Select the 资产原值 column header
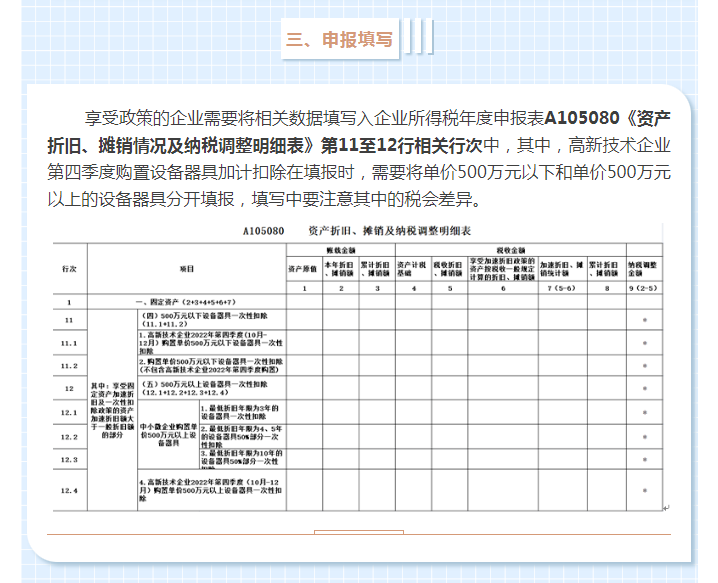Image resolution: width=718 pixels, height=583 pixels. (304, 269)
